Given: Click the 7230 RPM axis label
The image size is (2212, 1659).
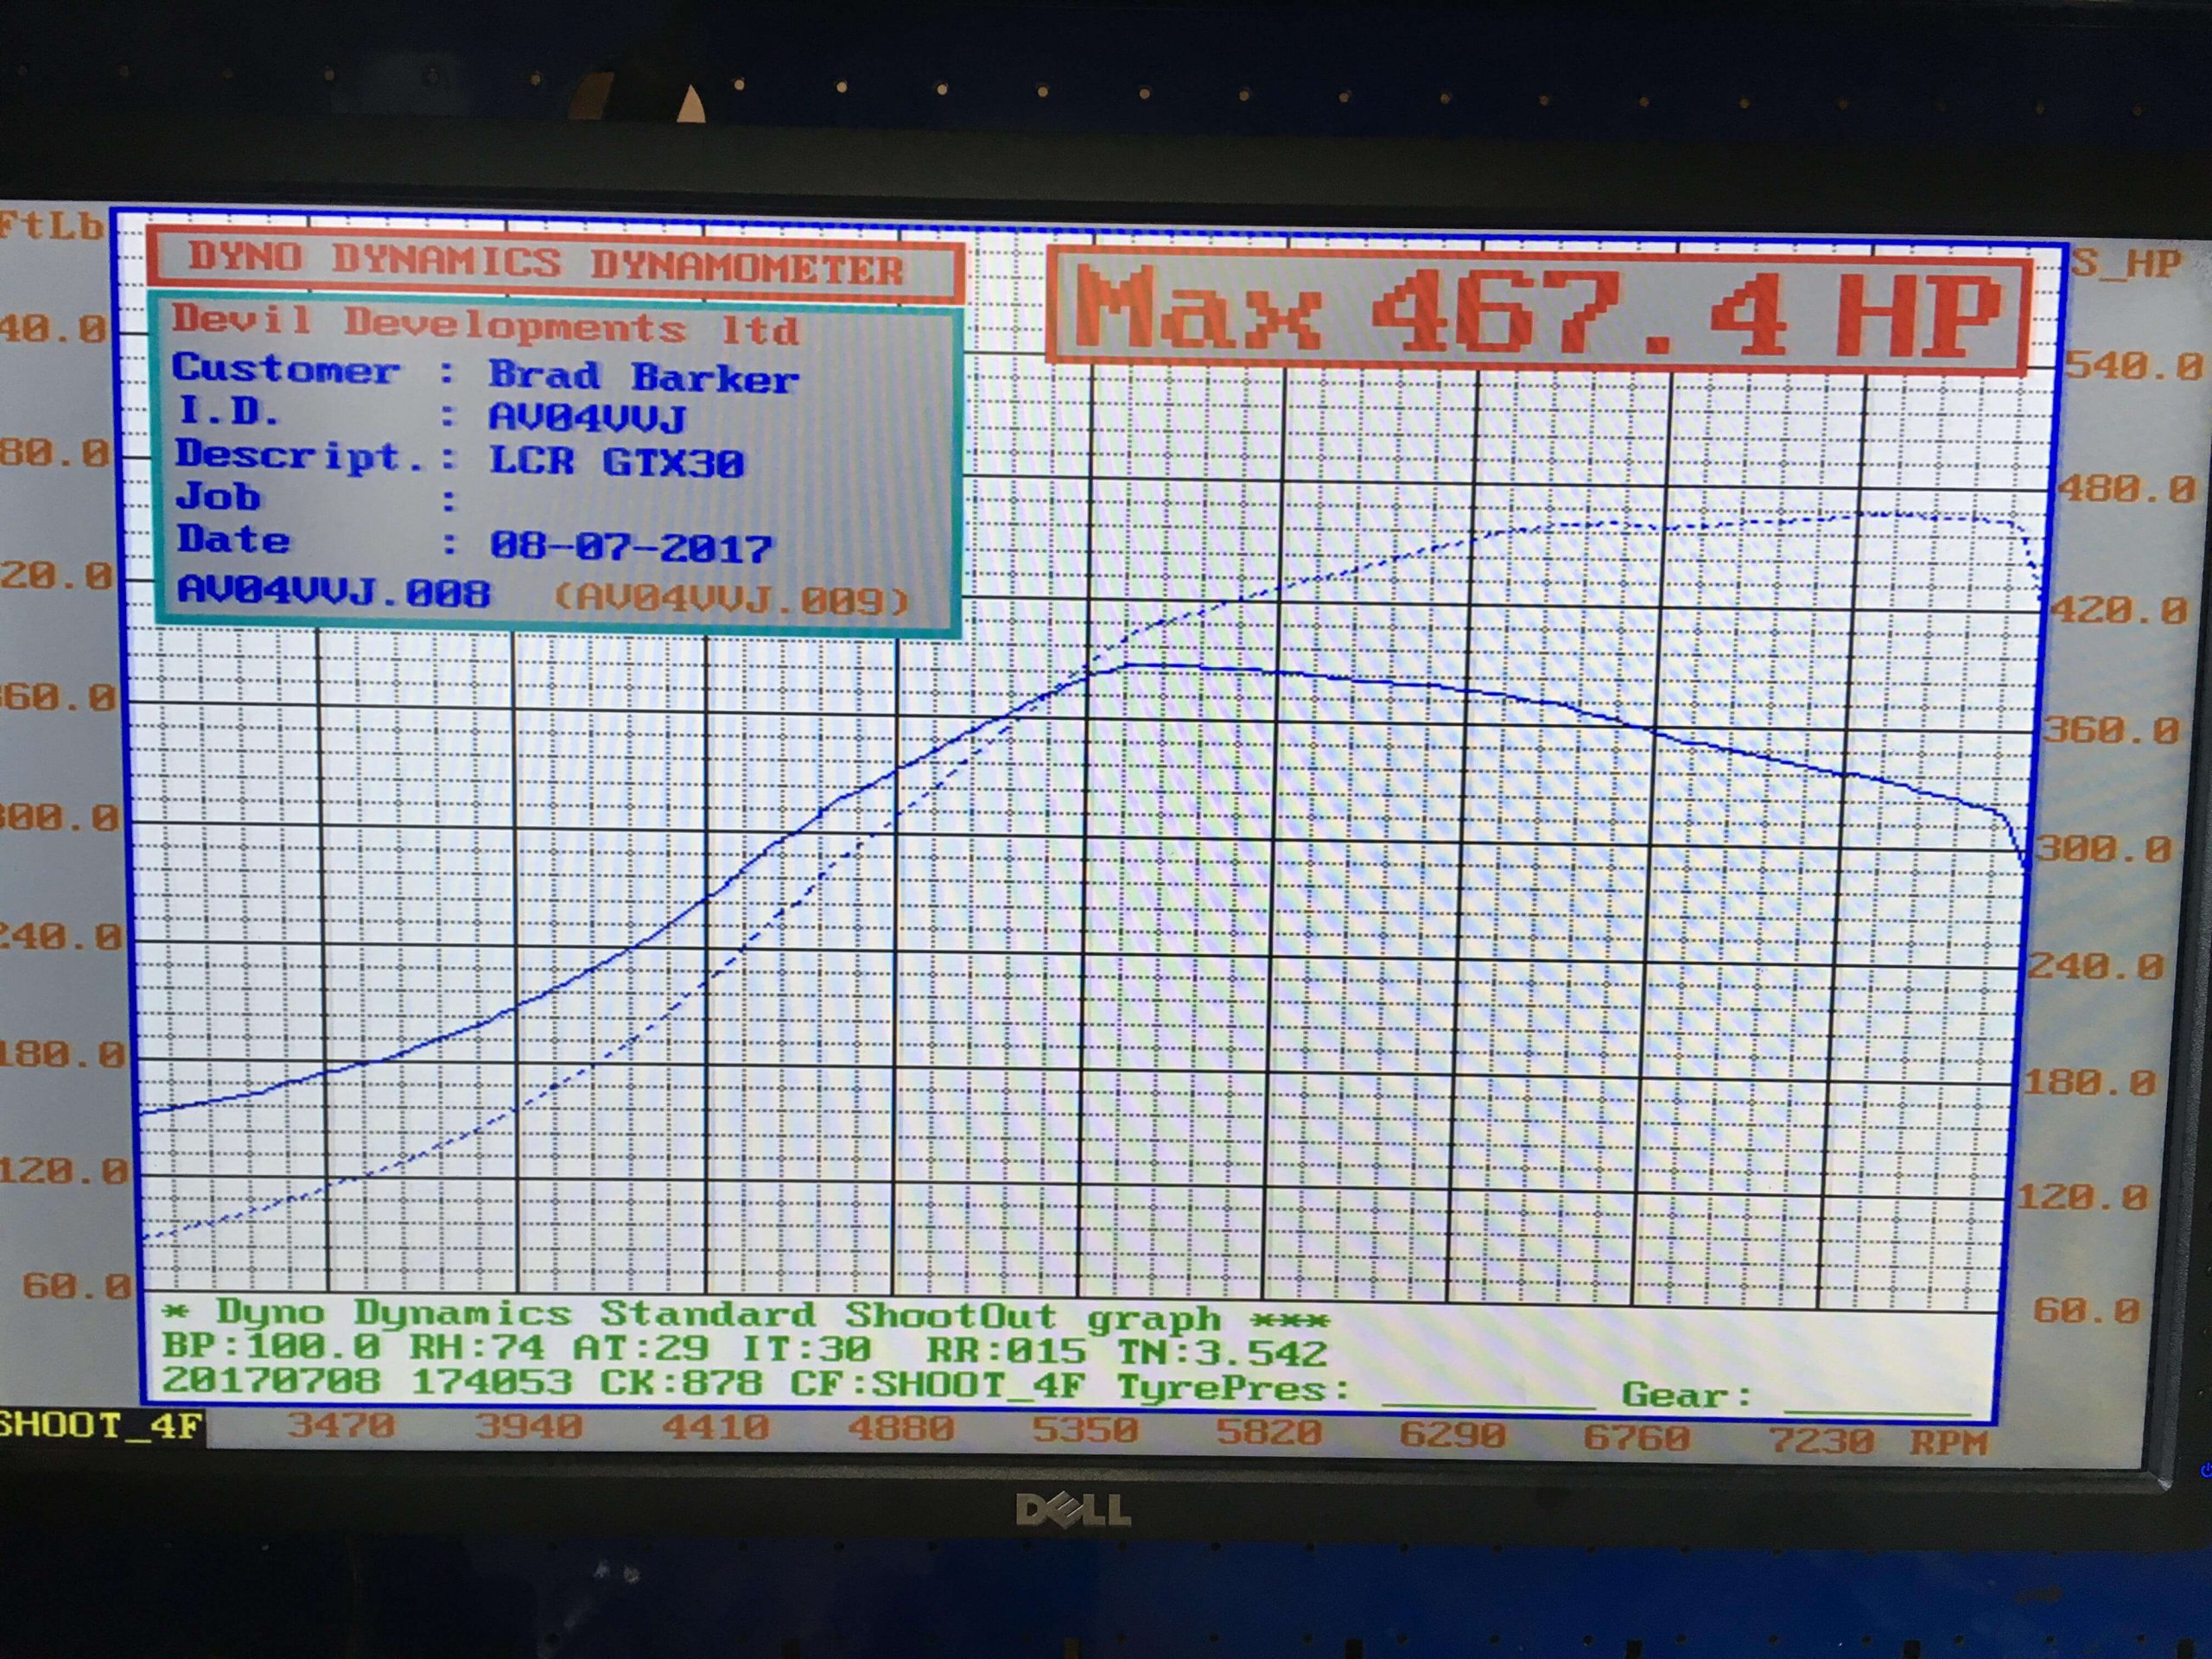Looking at the screenshot, I should pos(1822,1441).
